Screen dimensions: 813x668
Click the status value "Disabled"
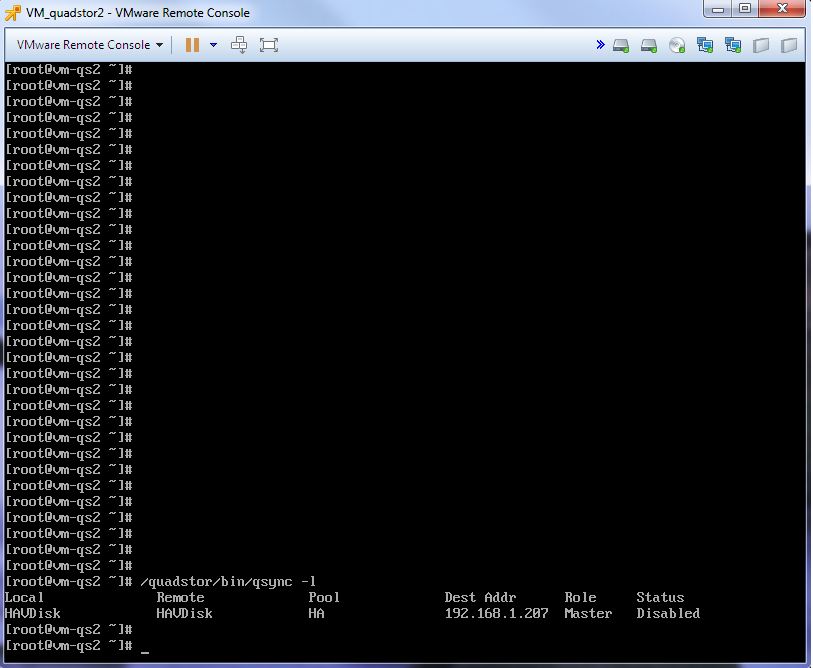pyautogui.click(x=668, y=614)
